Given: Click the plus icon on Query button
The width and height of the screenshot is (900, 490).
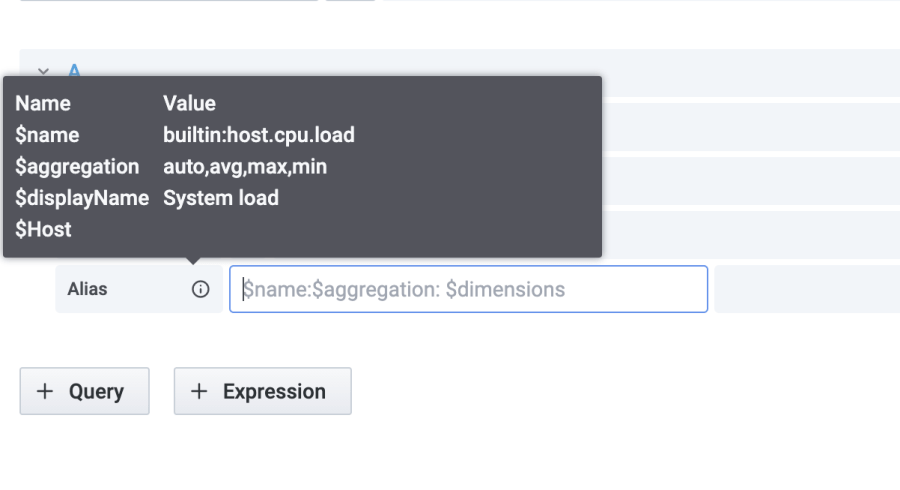Looking at the screenshot, I should tap(45, 391).
